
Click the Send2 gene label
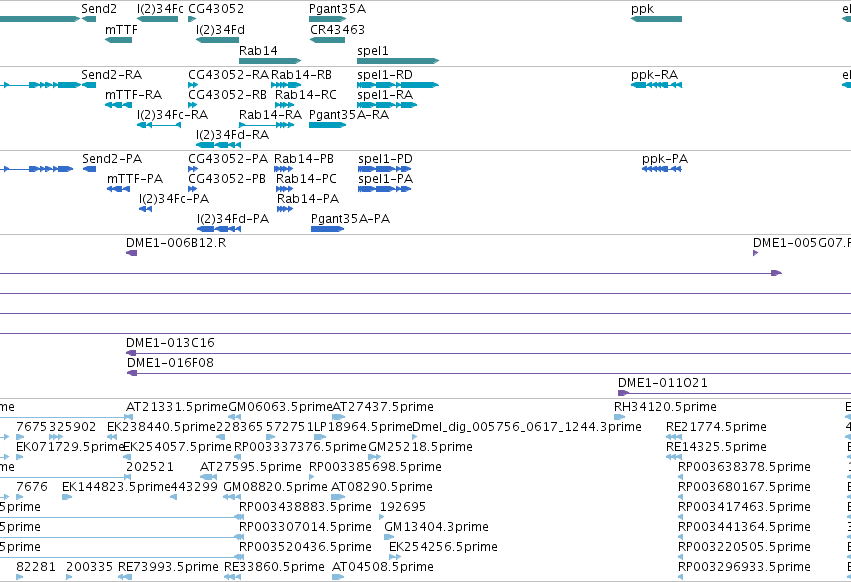click(99, 9)
